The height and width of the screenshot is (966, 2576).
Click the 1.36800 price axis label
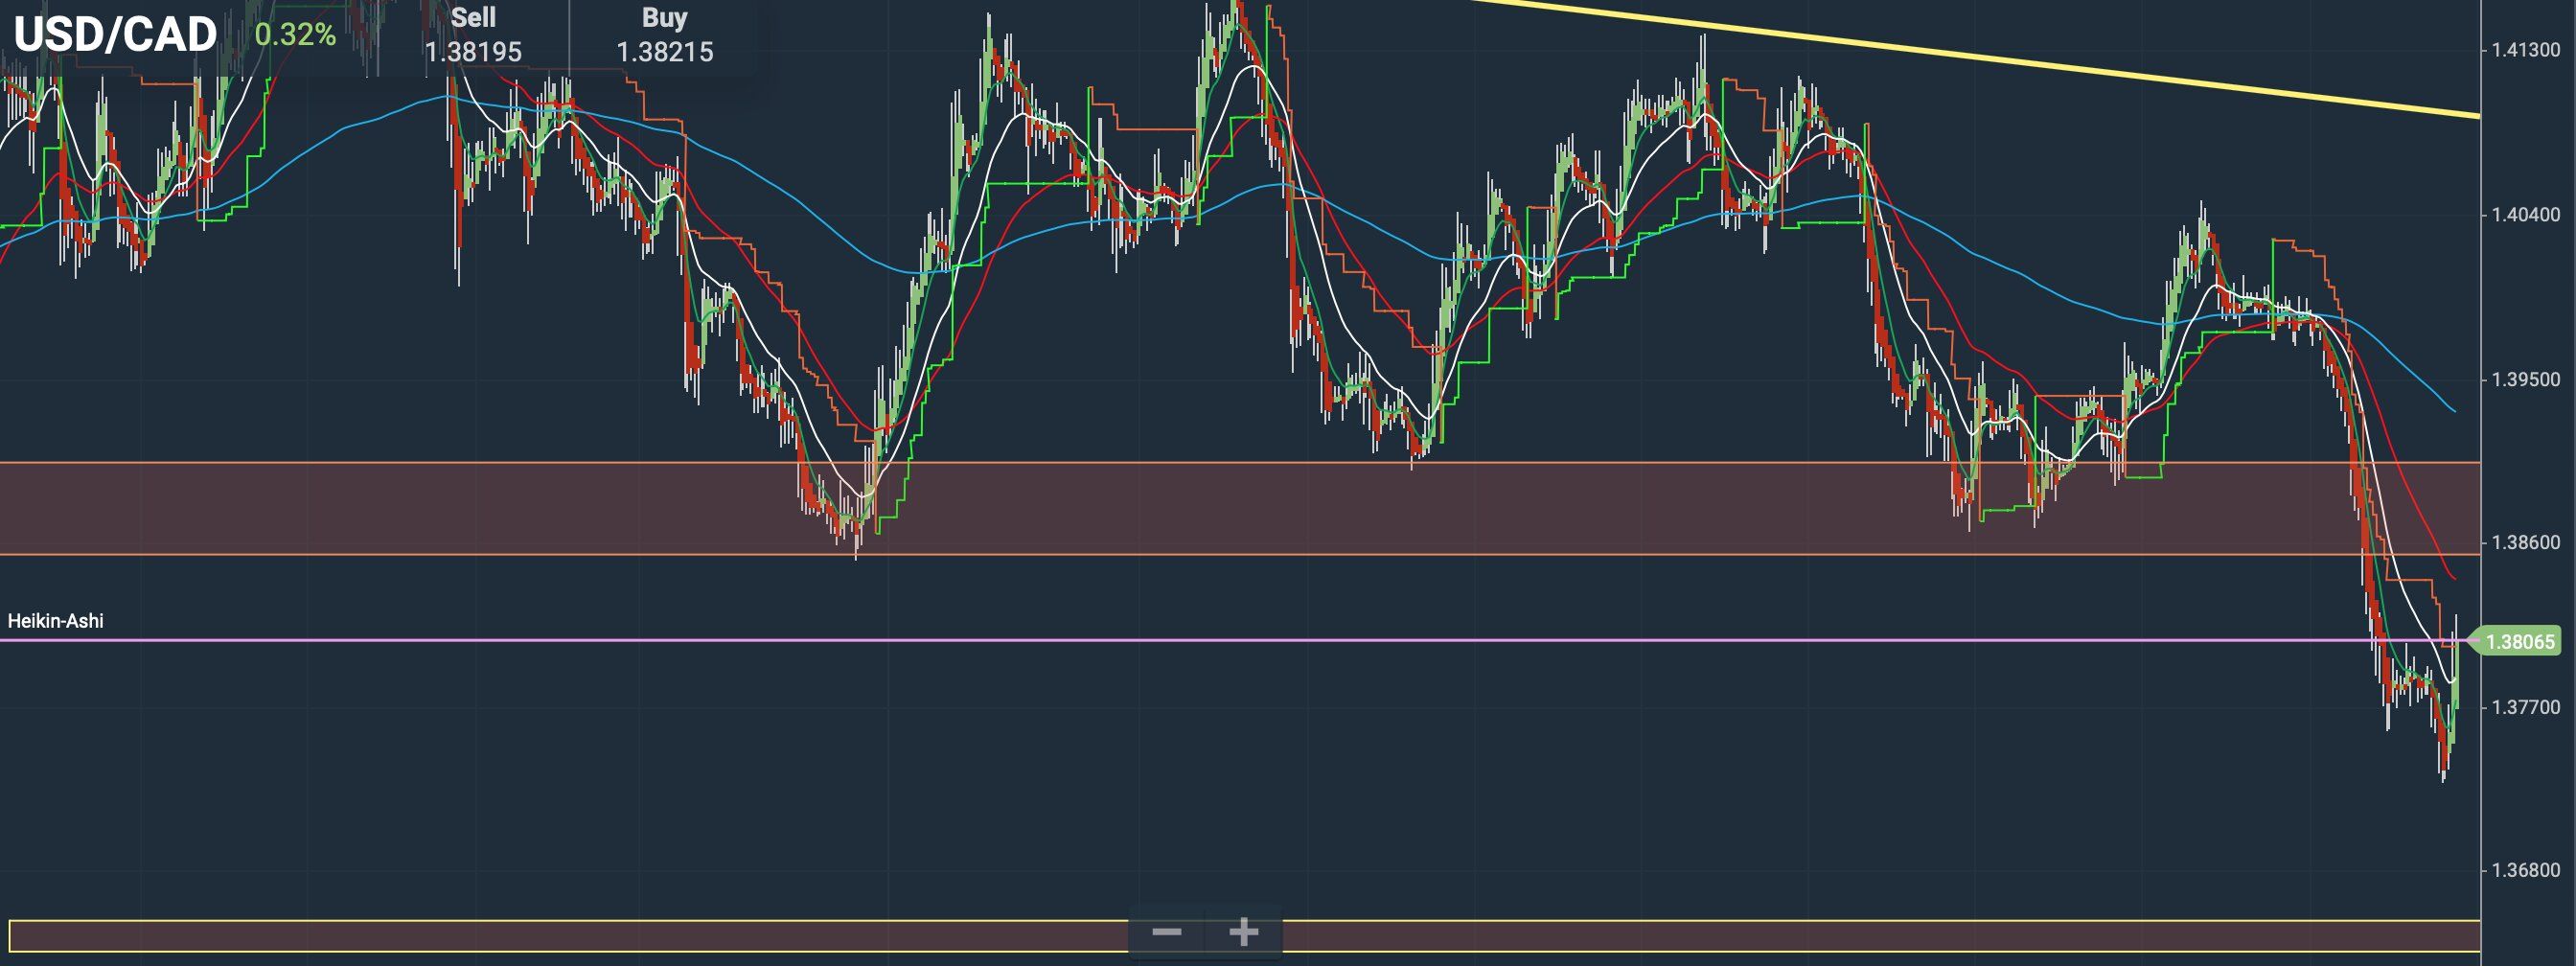click(2525, 871)
